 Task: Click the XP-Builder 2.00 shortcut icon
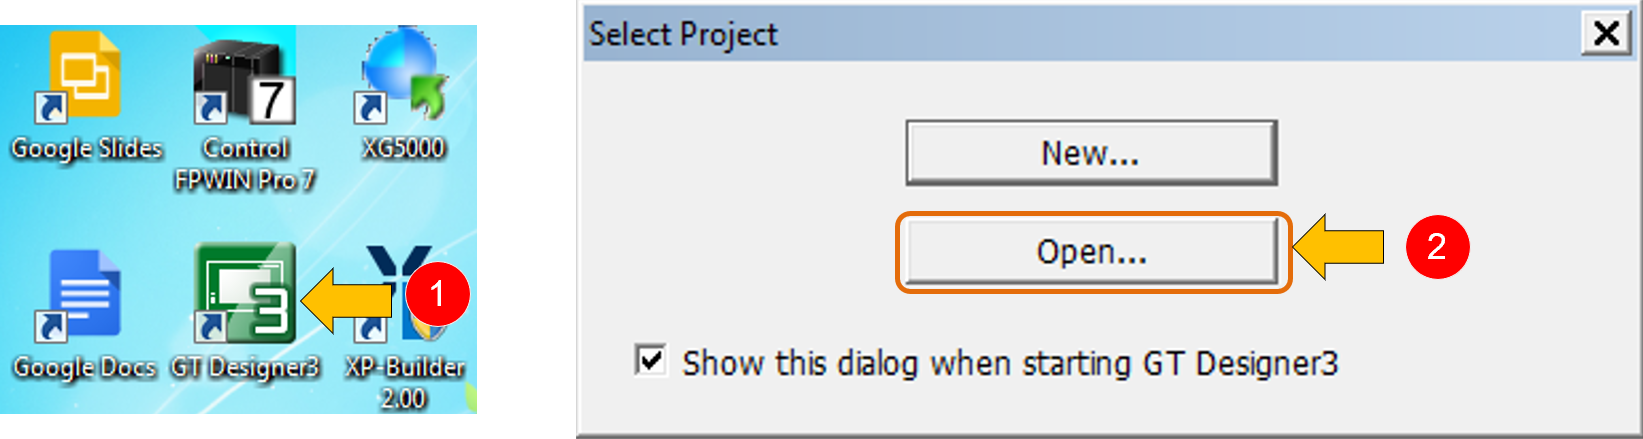click(404, 294)
